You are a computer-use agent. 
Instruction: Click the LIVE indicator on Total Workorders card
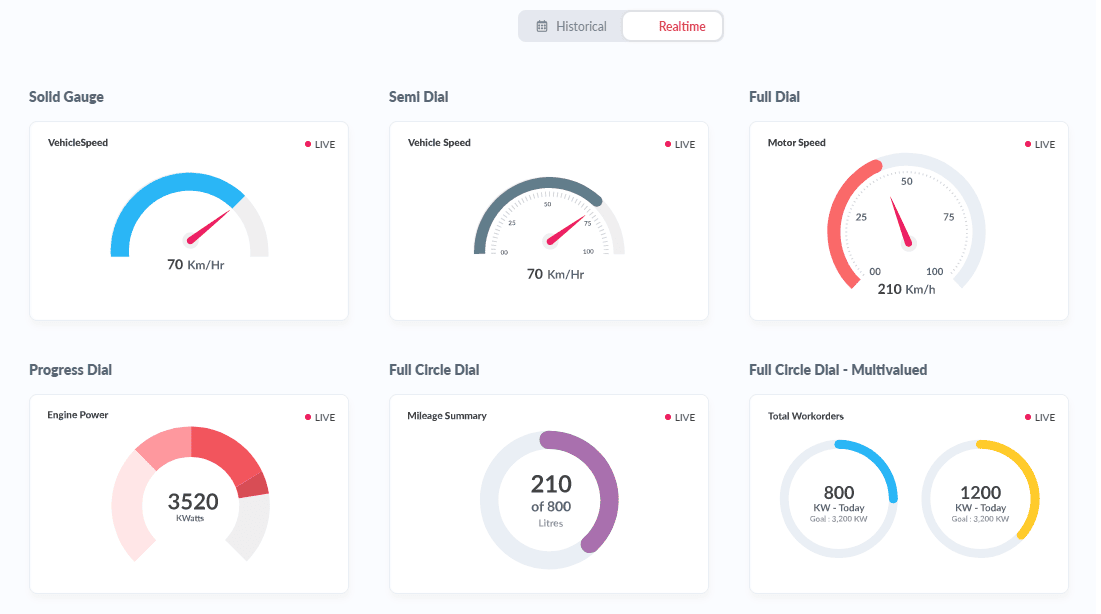(x=1040, y=417)
